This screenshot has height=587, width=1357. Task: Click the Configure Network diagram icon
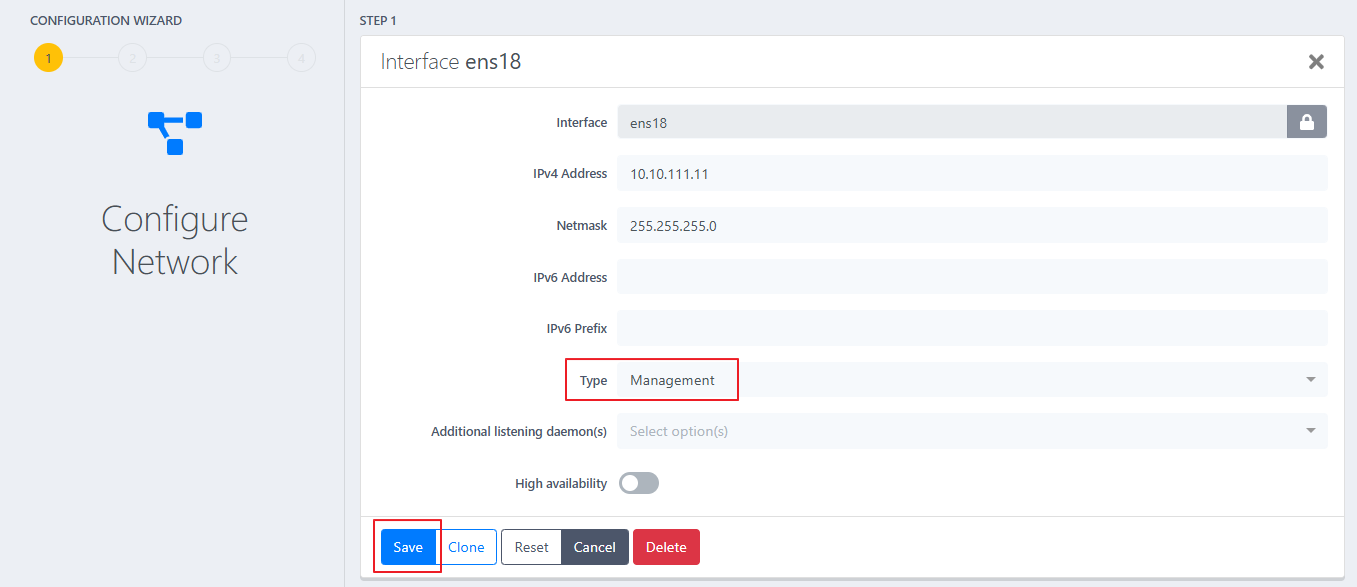tap(175, 133)
